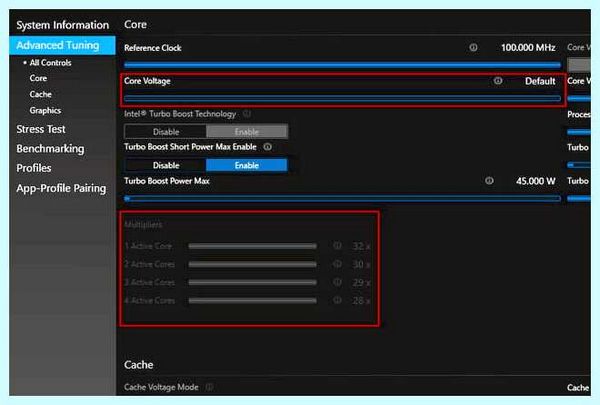This screenshot has width=600, height=405.
Task: Click the 3 Active Cores multiplier slider
Action: pyautogui.click(x=253, y=283)
